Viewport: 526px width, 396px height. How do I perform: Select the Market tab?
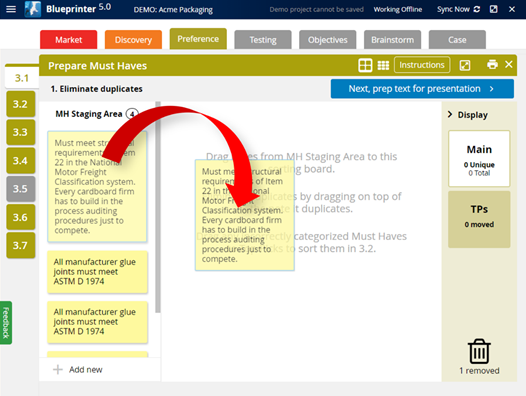(68, 40)
